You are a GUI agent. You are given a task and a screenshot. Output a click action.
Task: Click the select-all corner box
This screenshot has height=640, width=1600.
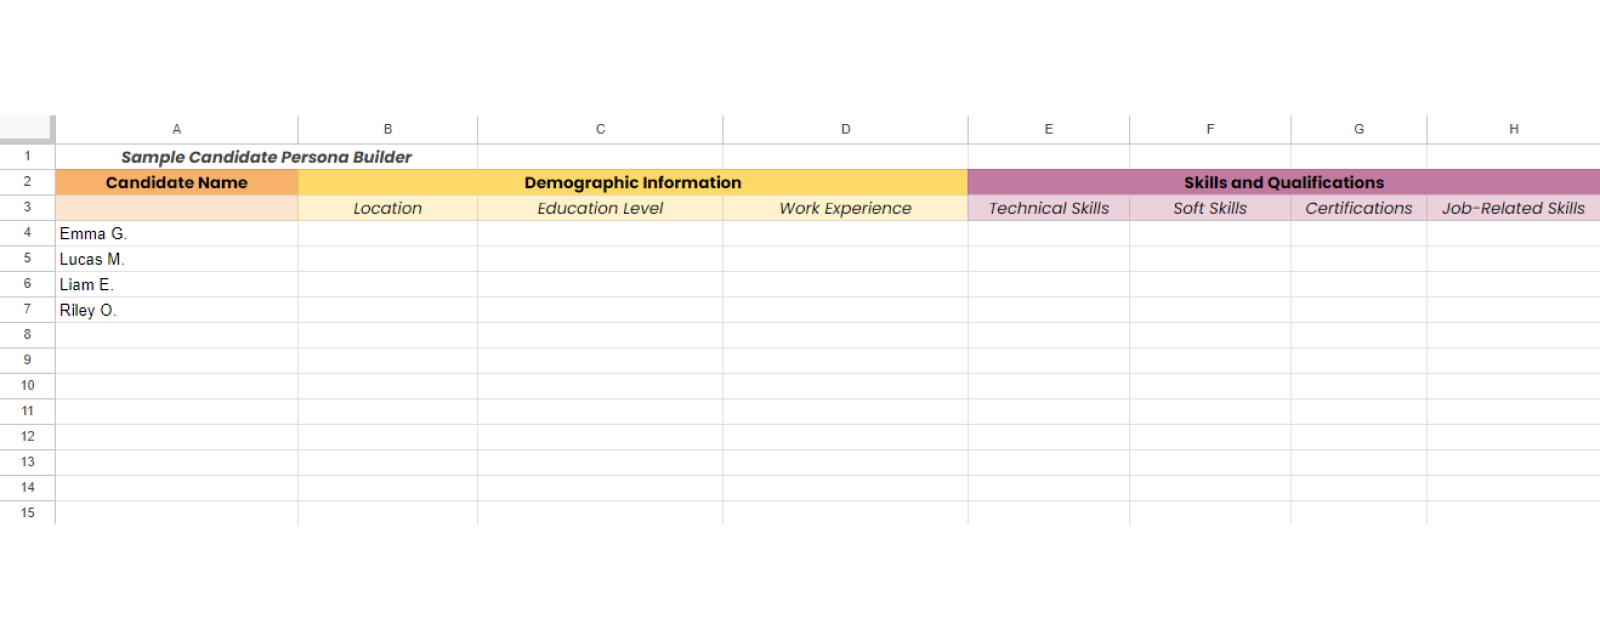tap(26, 127)
